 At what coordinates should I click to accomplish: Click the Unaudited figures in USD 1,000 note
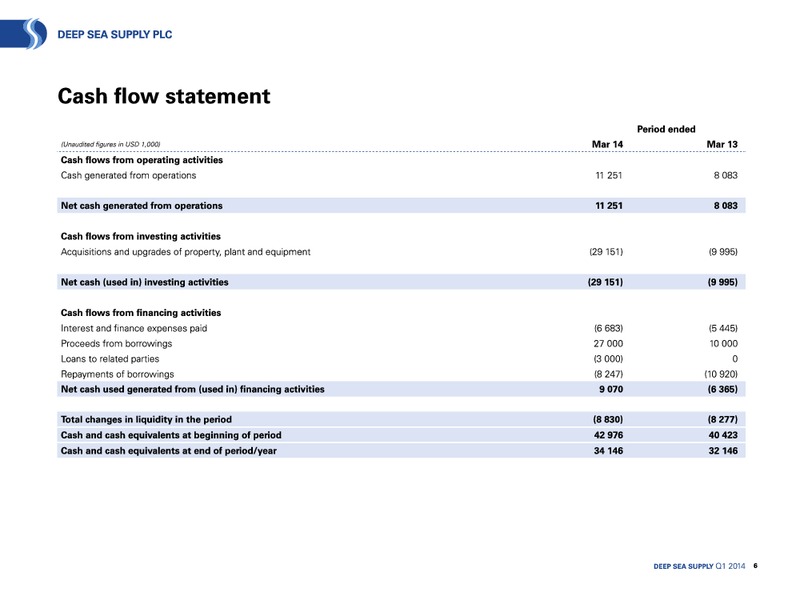coord(111,144)
